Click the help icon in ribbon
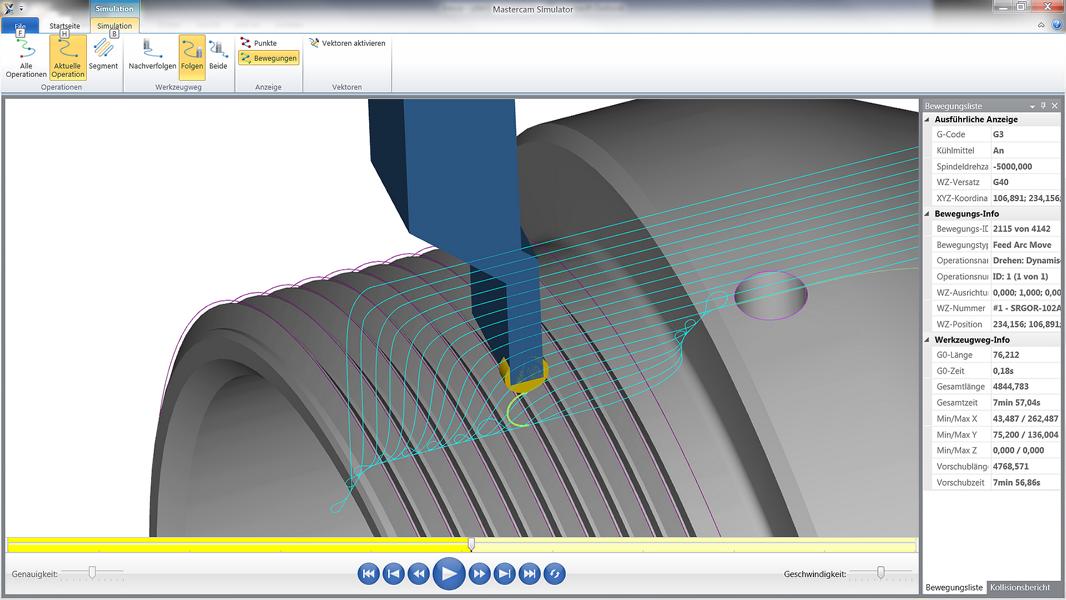The image size is (1066, 600). 1056,25
